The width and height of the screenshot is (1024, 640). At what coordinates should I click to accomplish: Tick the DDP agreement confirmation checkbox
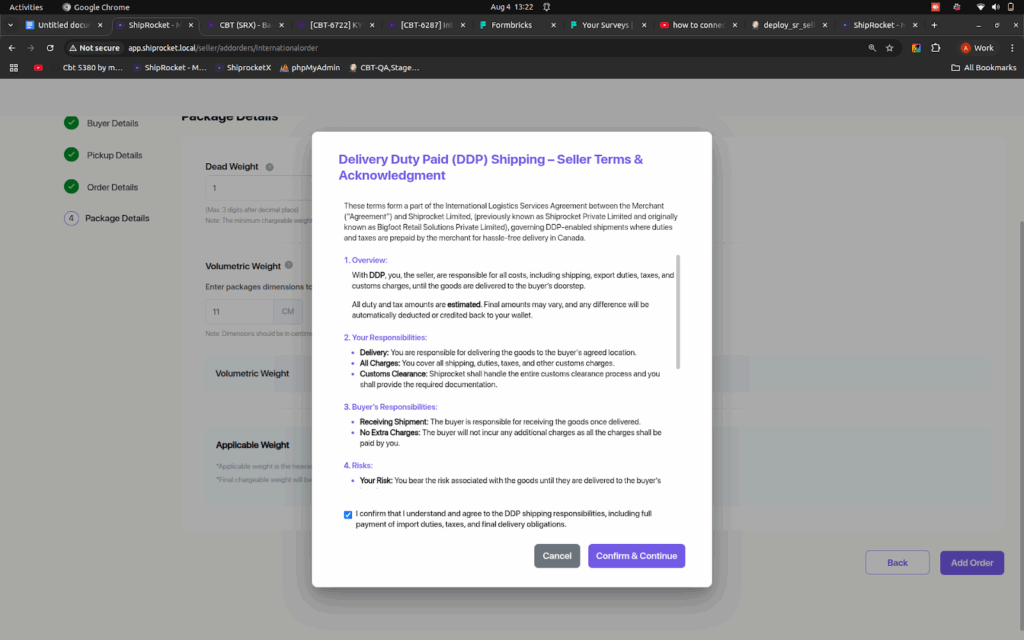[x=347, y=515]
